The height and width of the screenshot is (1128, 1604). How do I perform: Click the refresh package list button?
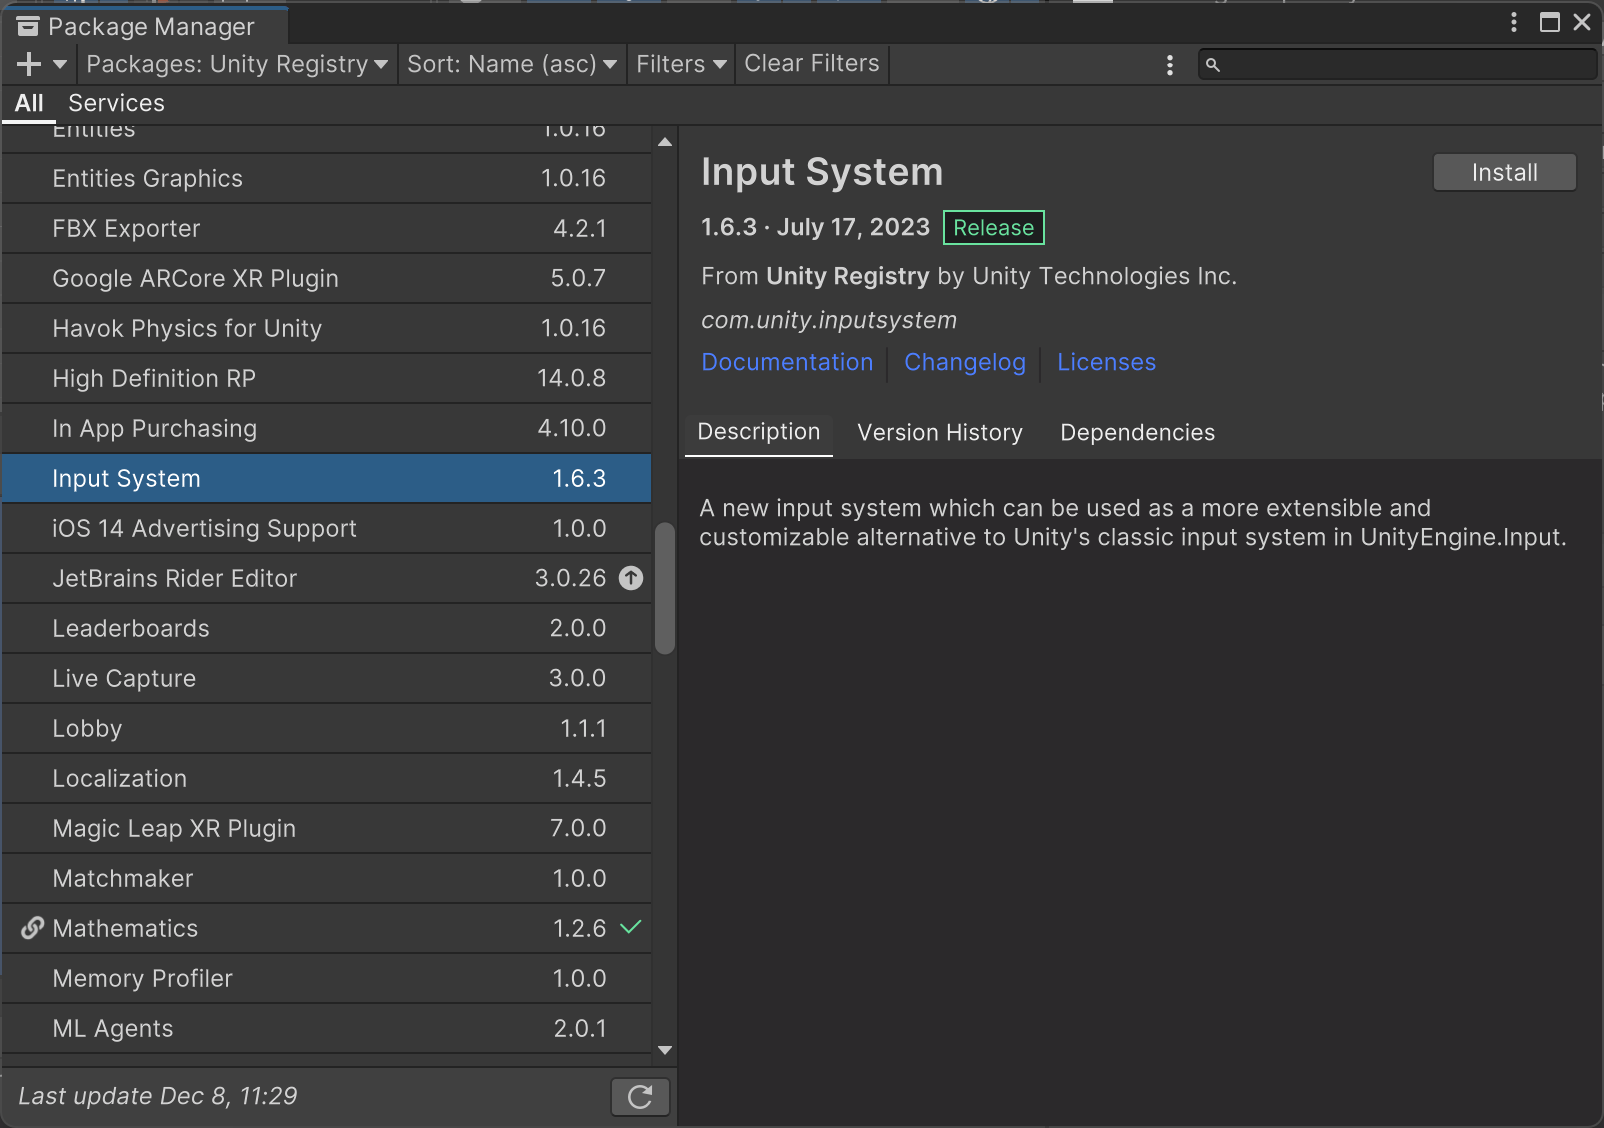pos(640,1097)
